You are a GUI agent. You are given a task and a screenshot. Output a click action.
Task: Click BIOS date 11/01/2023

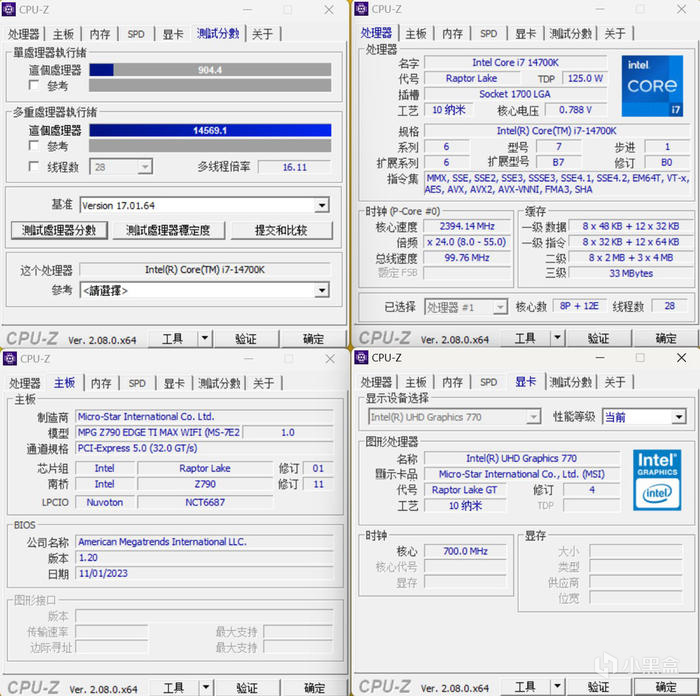tap(204, 573)
